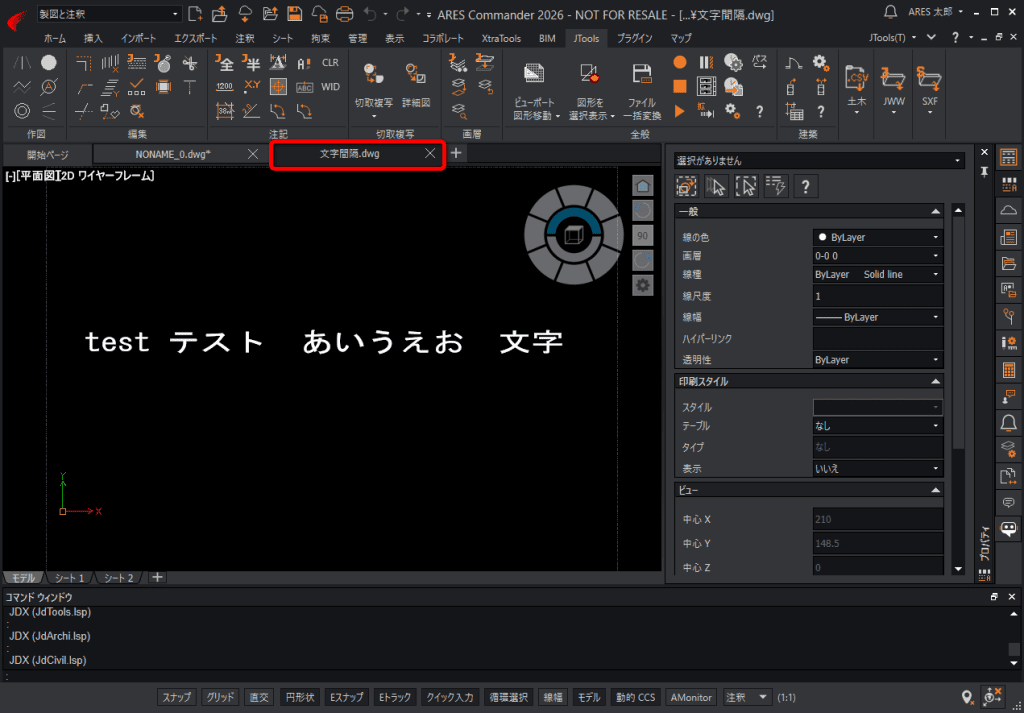Toggle 線幅 display
Image resolution: width=1024 pixels, height=713 pixels.
pos(554,697)
